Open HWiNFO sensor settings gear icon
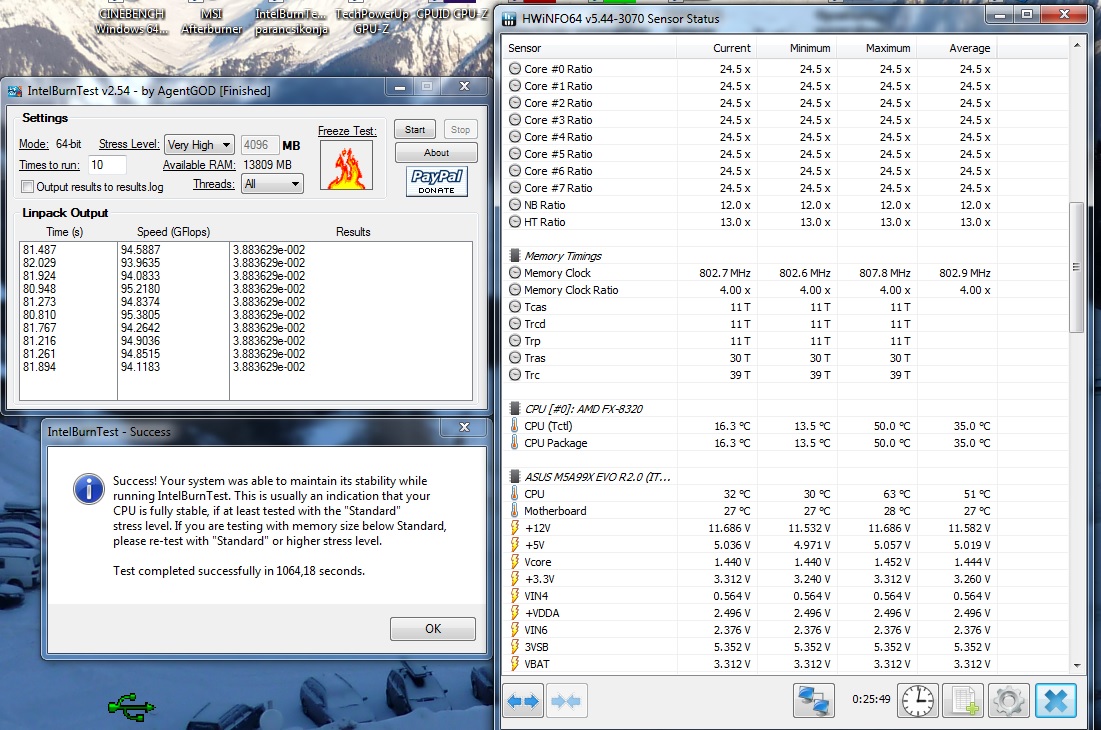The image size is (1101, 730). pyautogui.click(x=1008, y=701)
